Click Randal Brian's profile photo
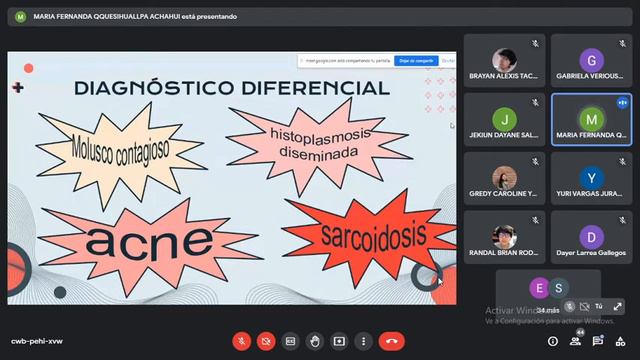This screenshot has height=360, width=640. tap(504, 237)
